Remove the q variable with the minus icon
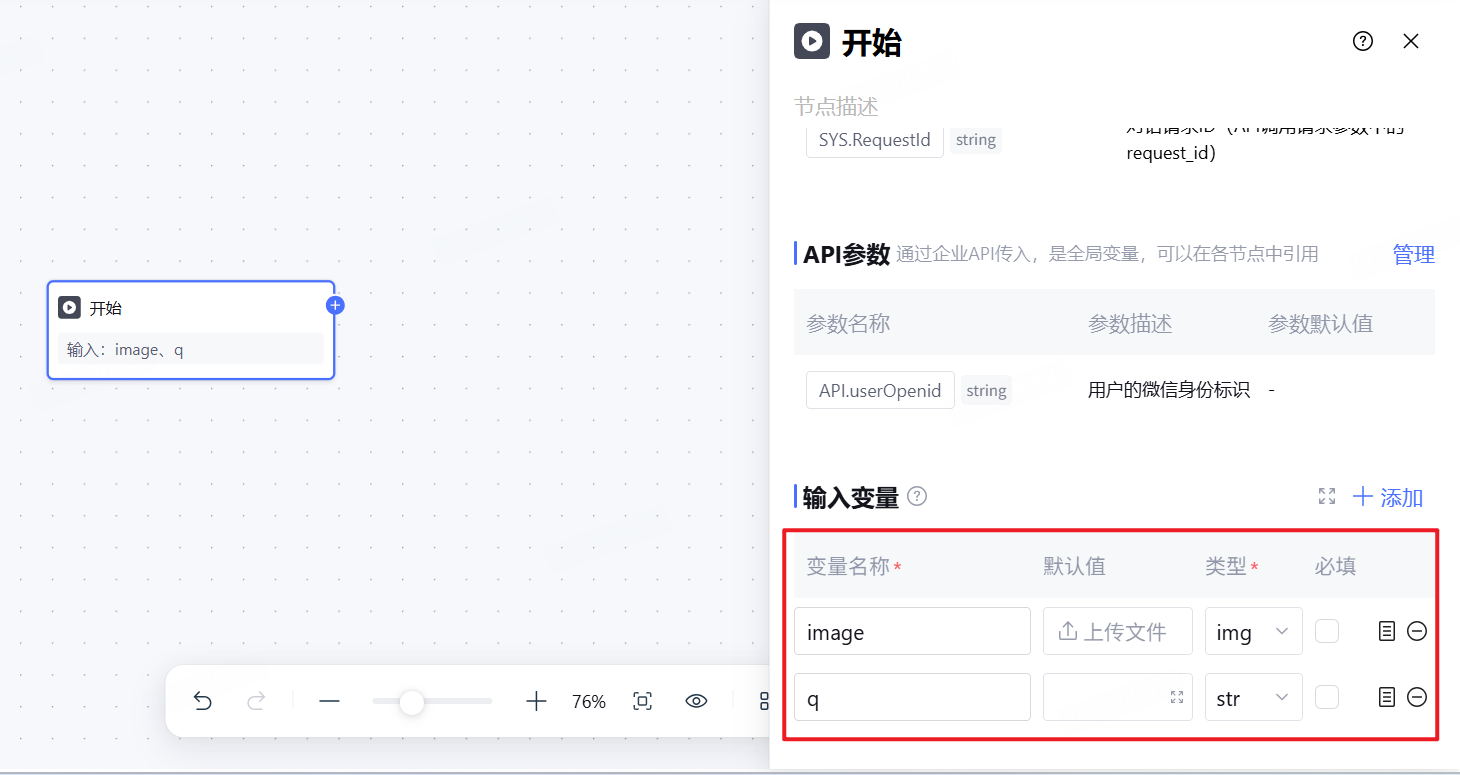The width and height of the screenshot is (1460, 775). point(1417,697)
